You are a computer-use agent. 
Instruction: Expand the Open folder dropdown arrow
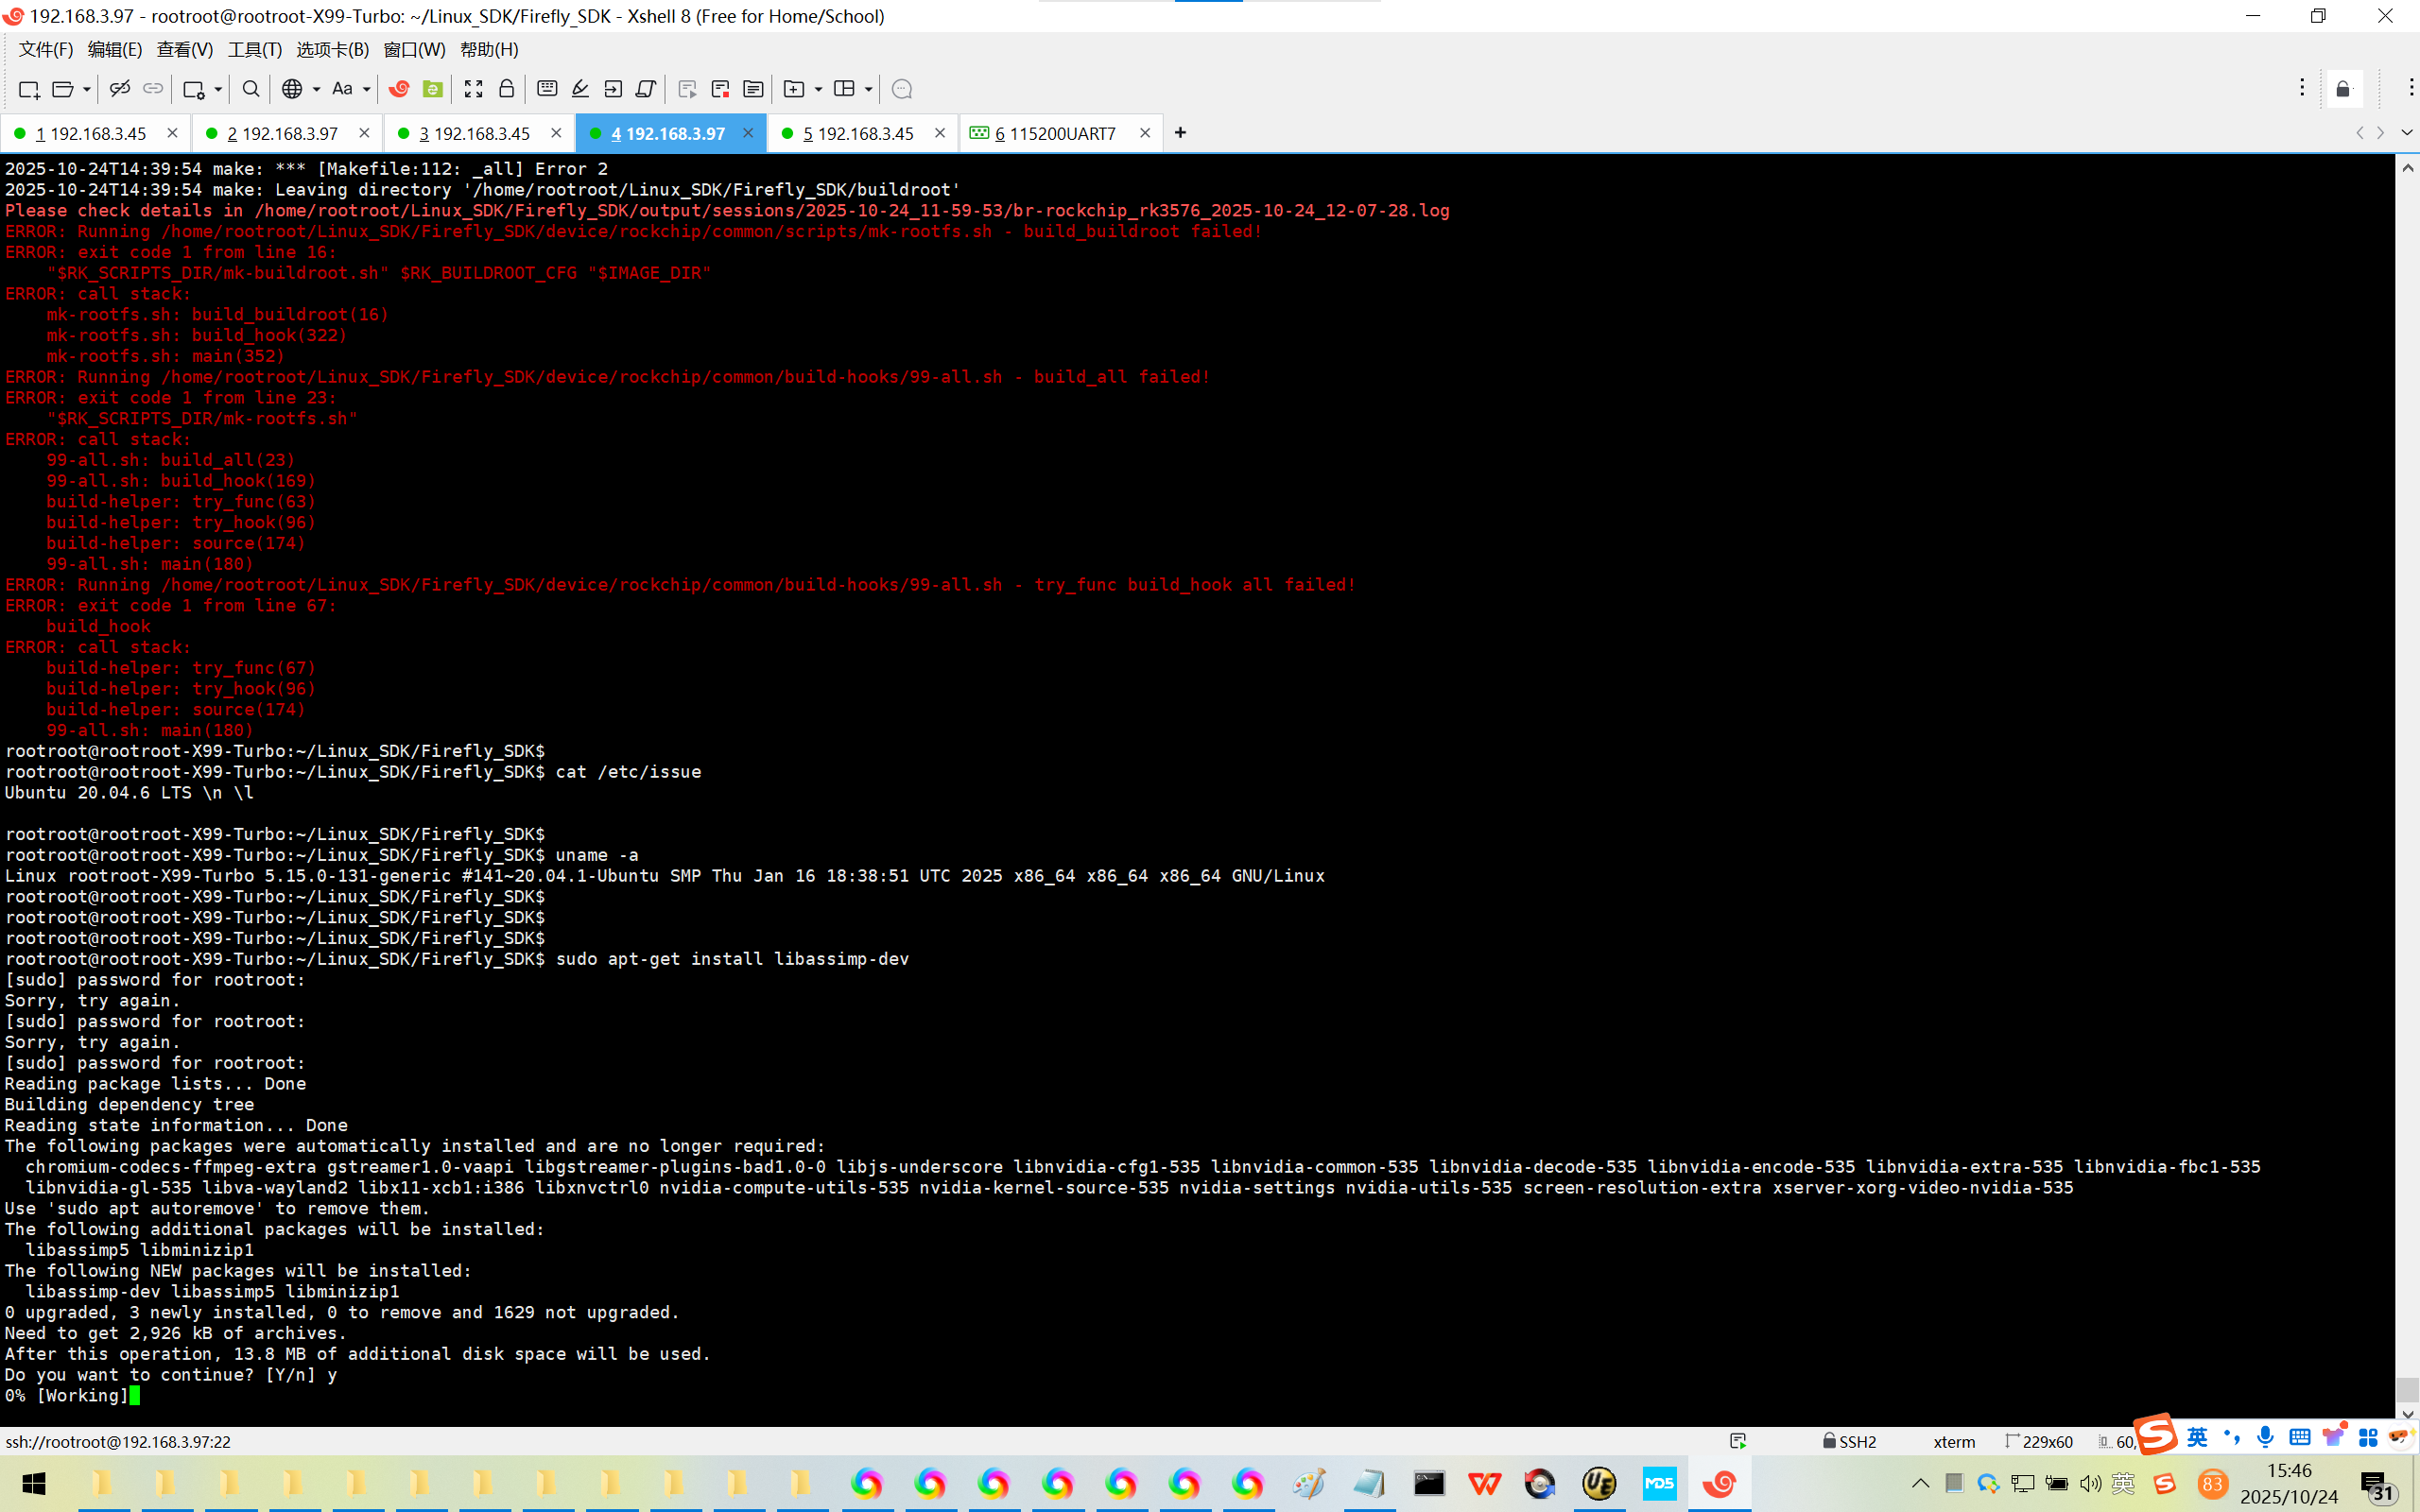87,89
